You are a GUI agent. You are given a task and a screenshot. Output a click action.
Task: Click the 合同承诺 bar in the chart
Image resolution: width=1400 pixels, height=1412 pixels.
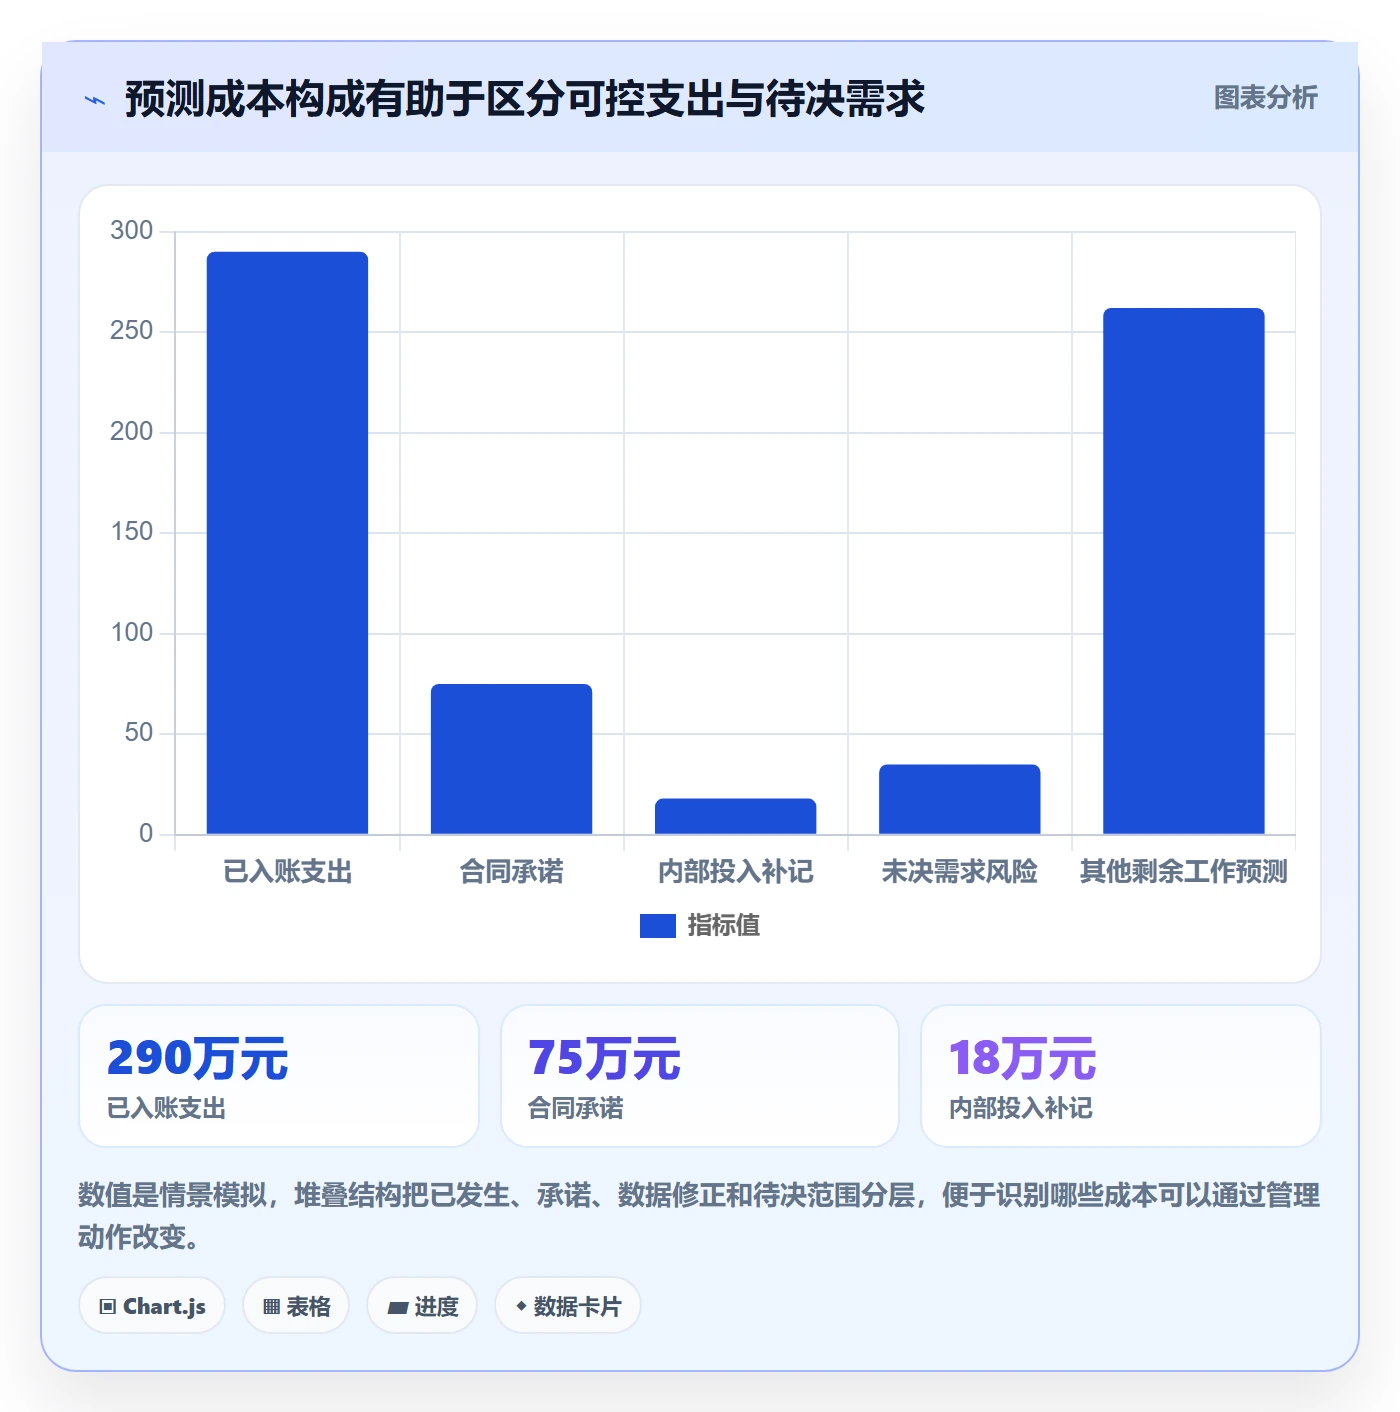tap(511, 759)
